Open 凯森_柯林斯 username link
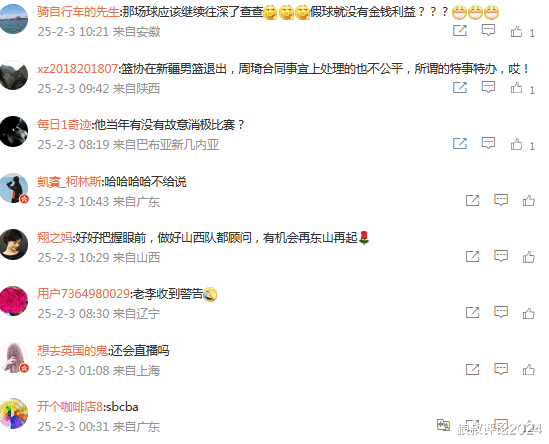549x444 pixels. click(69, 181)
